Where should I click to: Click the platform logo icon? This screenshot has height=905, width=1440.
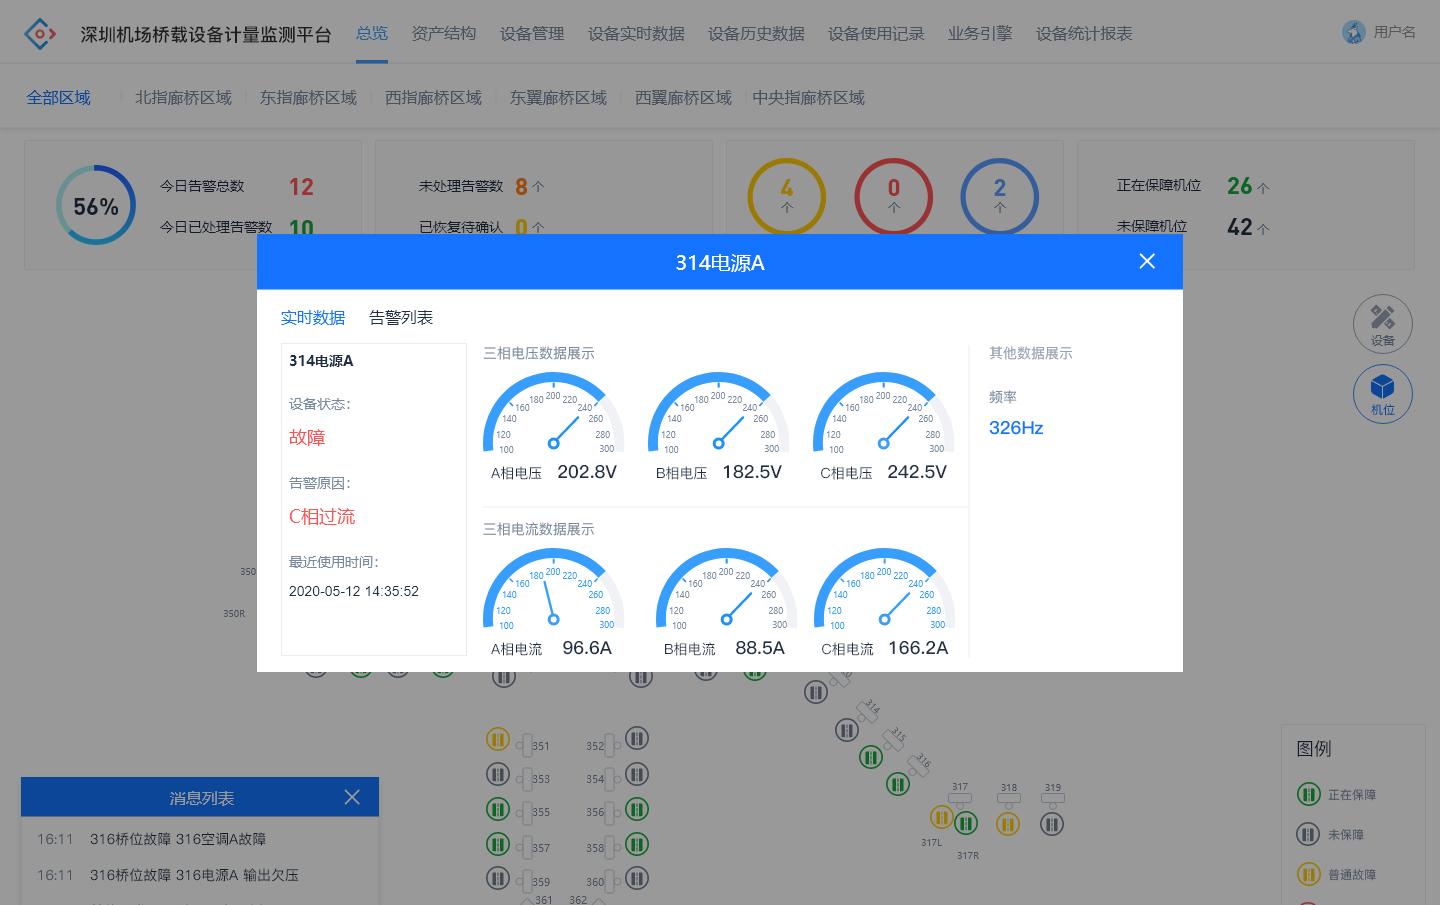(40, 34)
